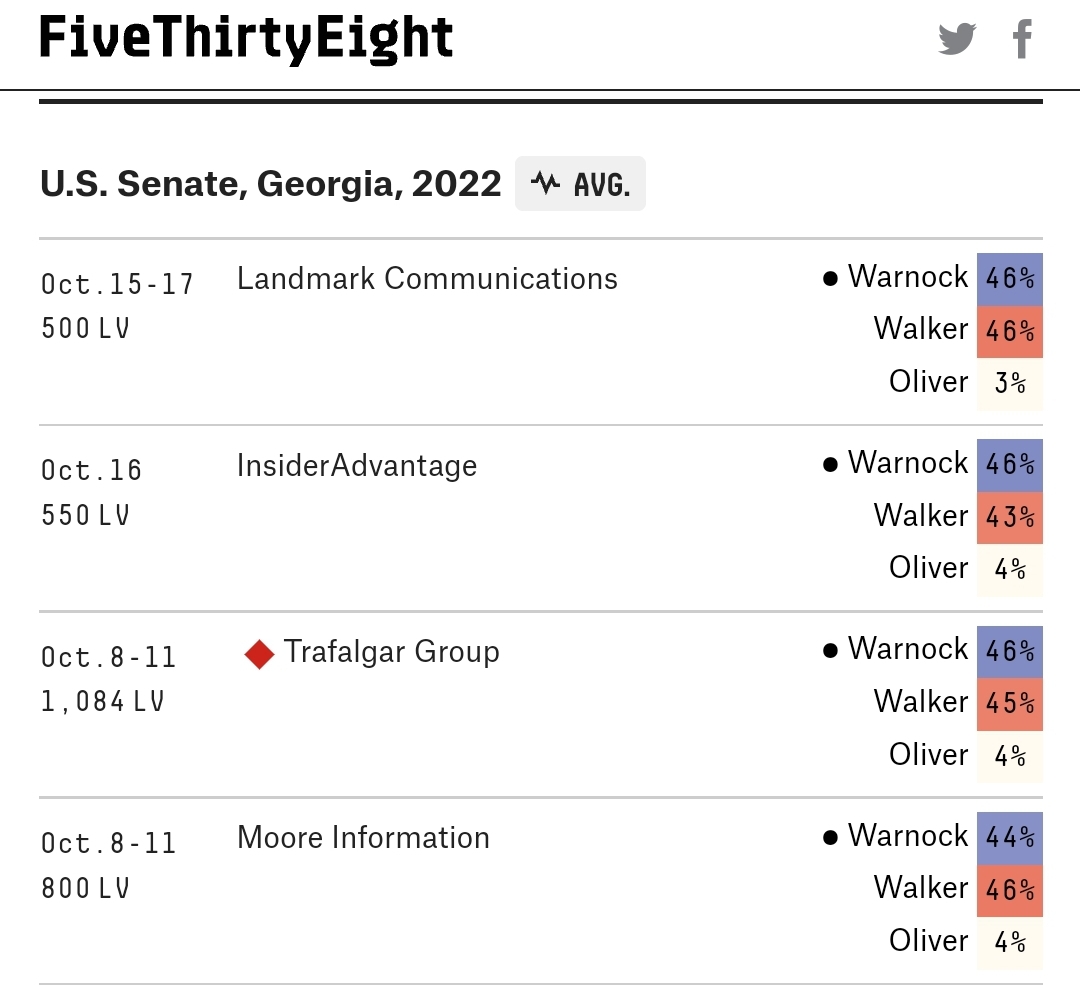The height and width of the screenshot is (985, 1080).
Task: Open the Twitter share icon
Action: [x=957, y=39]
